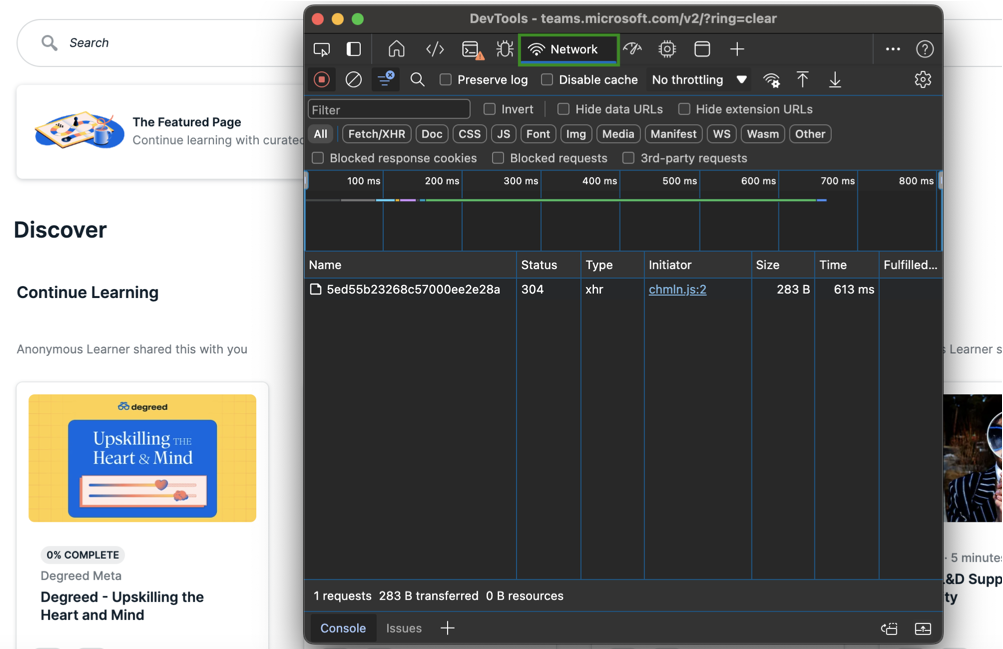
Task: Enable Hide extension URLs checkbox
Action: pyautogui.click(x=684, y=109)
